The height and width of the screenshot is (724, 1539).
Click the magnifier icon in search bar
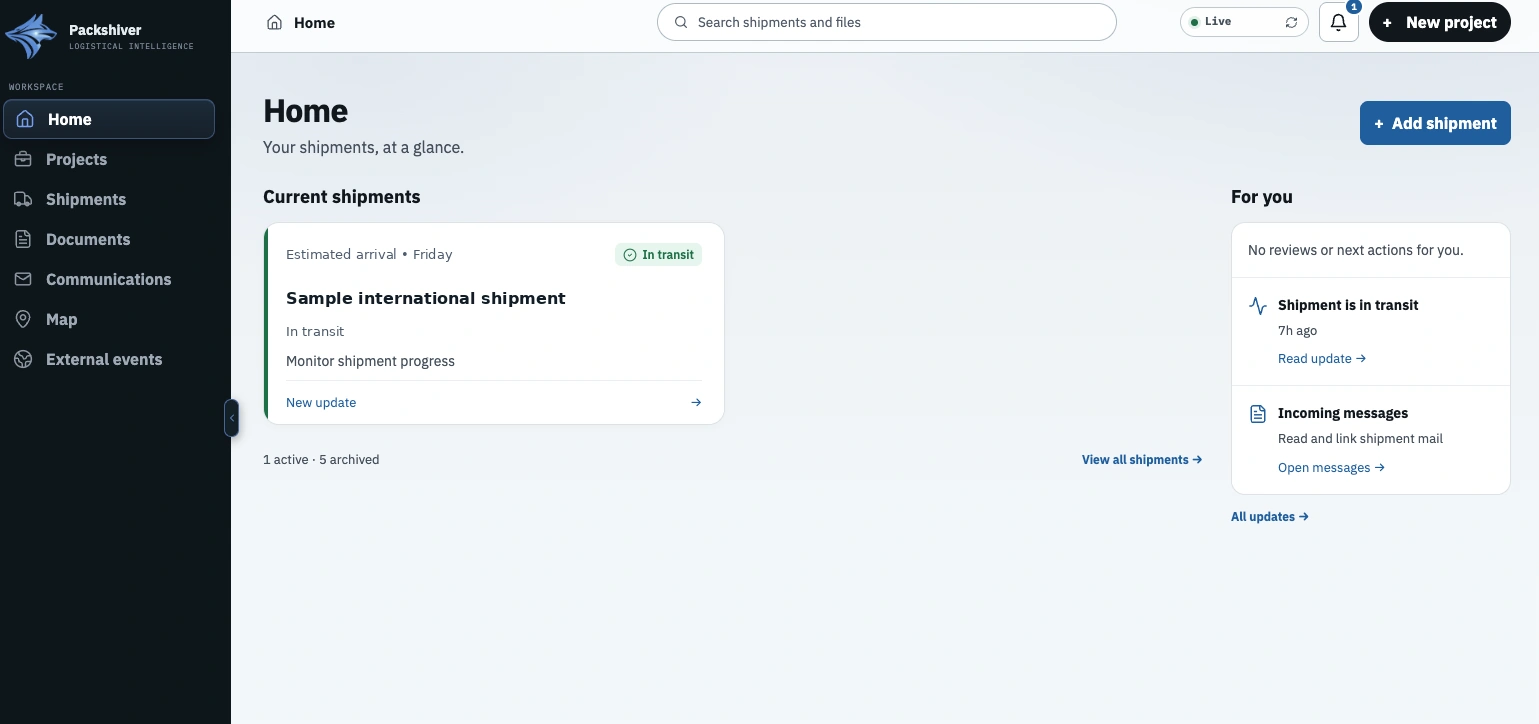tap(681, 22)
